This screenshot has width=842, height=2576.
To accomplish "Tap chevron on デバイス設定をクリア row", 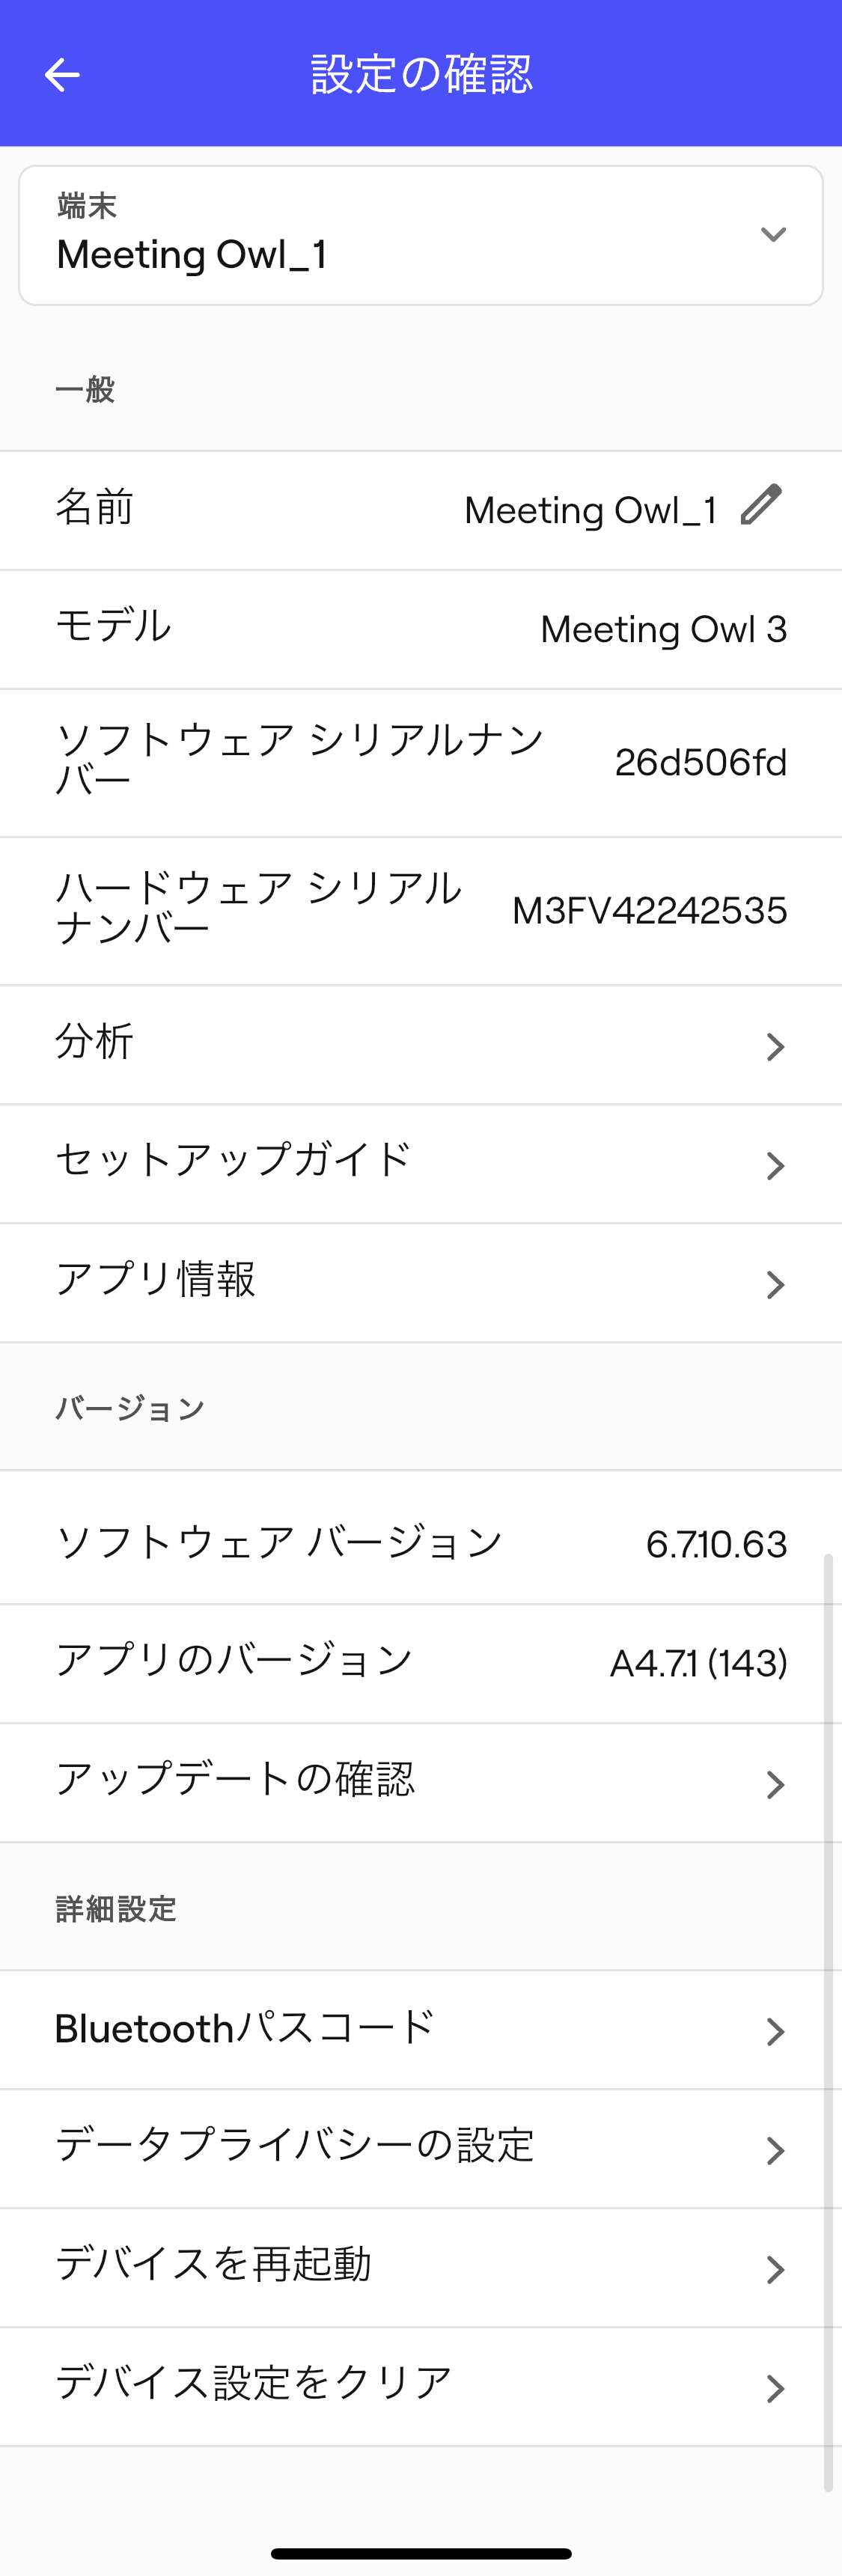I will [x=775, y=2388].
